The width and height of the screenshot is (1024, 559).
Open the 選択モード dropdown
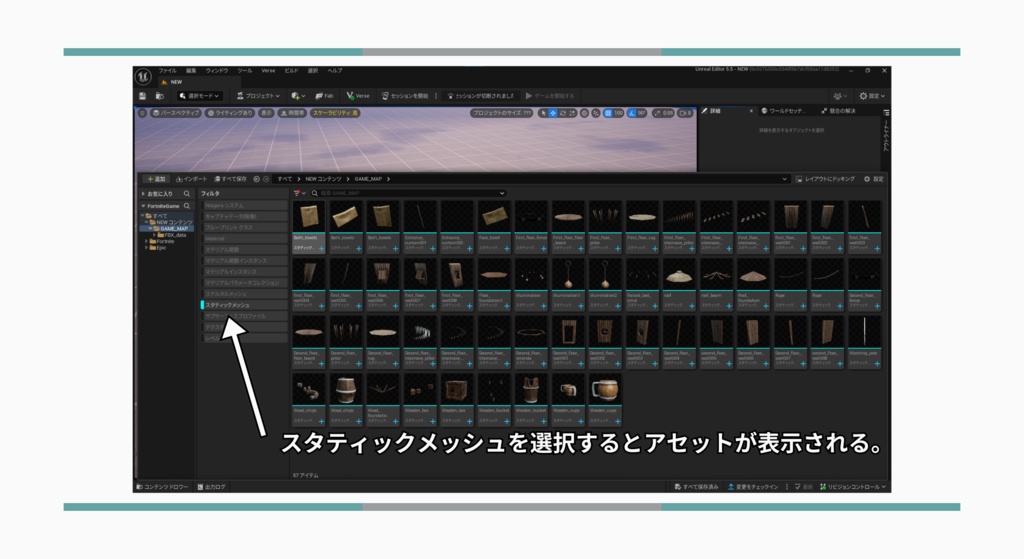click(x=199, y=96)
